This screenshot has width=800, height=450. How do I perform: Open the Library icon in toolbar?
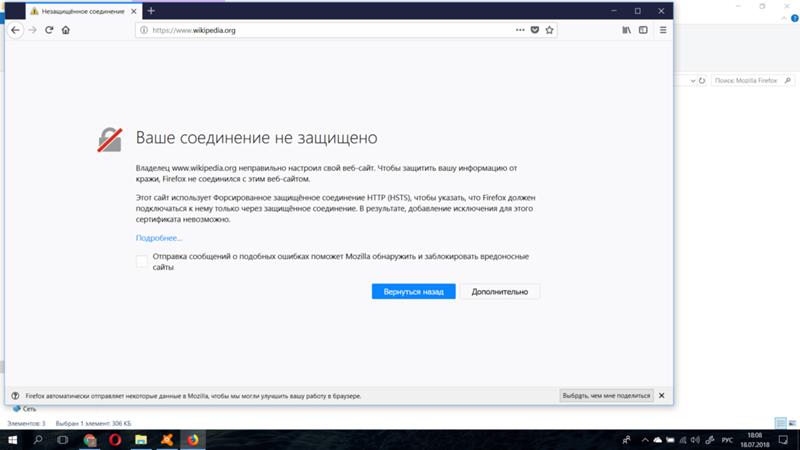627,30
